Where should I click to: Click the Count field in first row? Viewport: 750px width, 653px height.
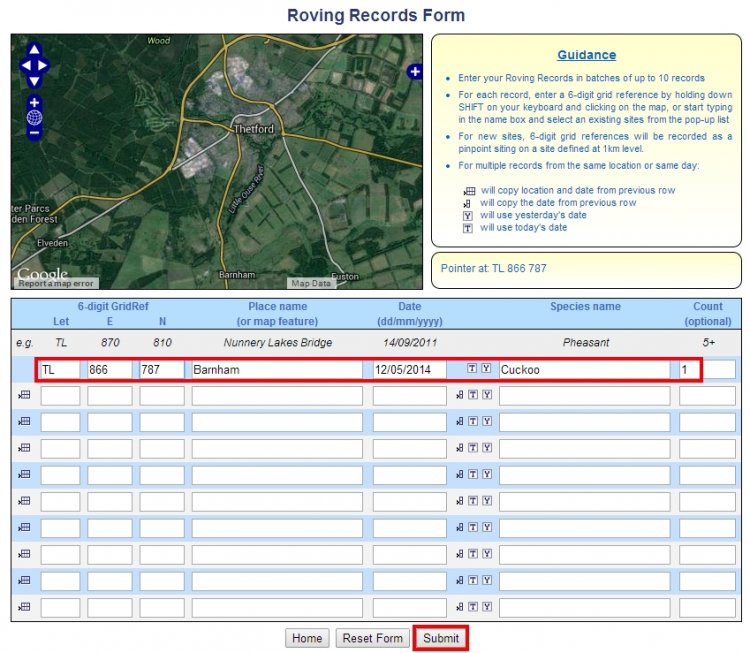pyautogui.click(x=707, y=369)
